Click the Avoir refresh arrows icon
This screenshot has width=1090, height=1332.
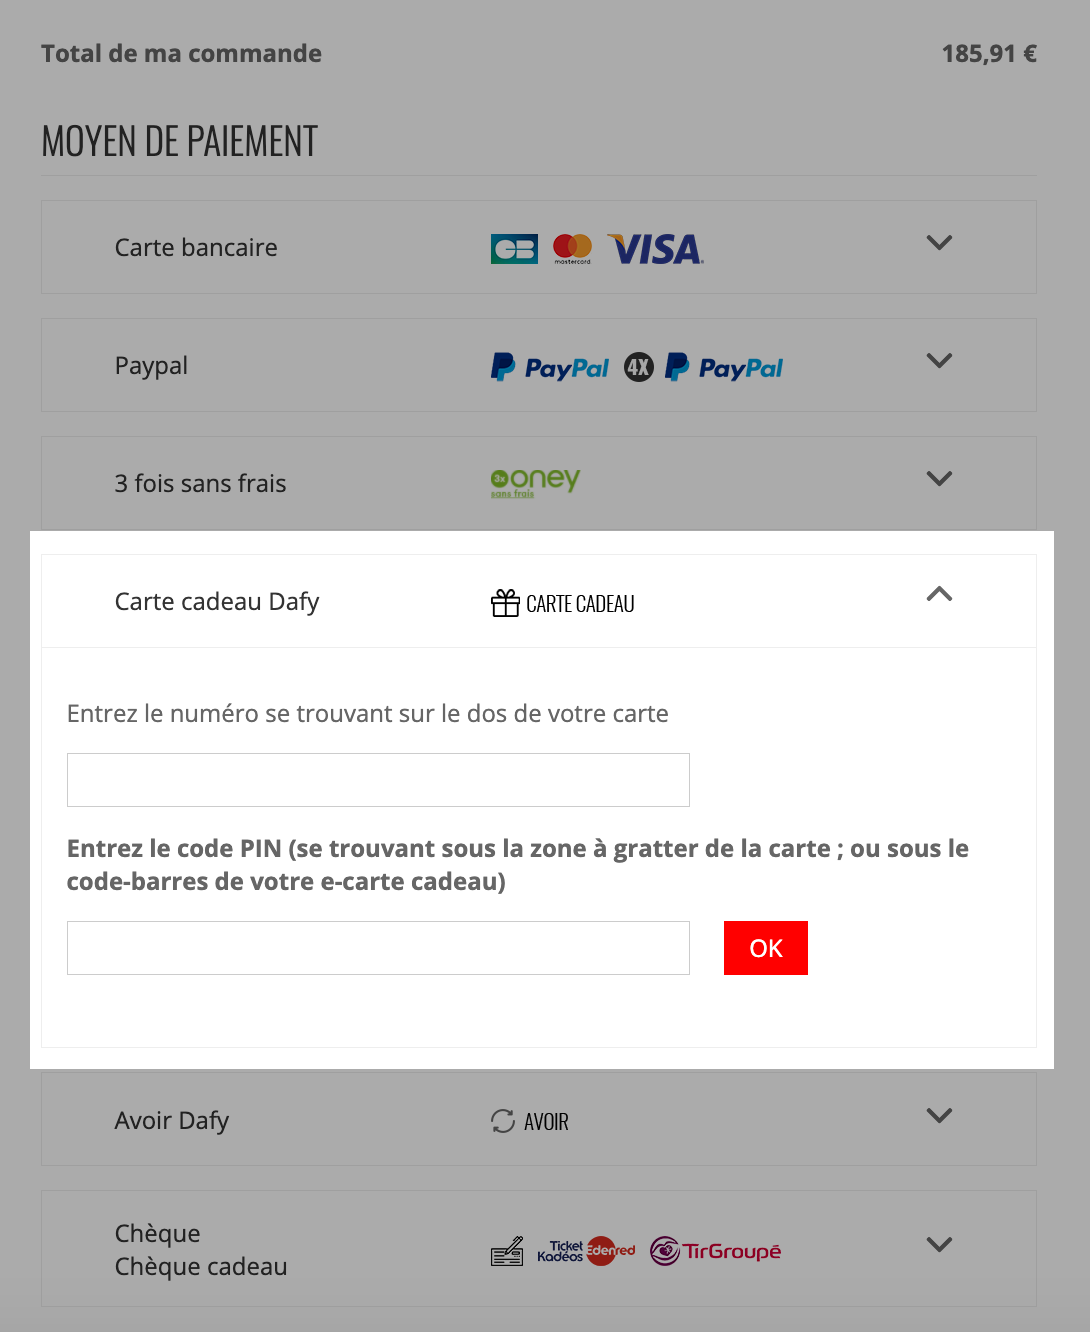(503, 1121)
